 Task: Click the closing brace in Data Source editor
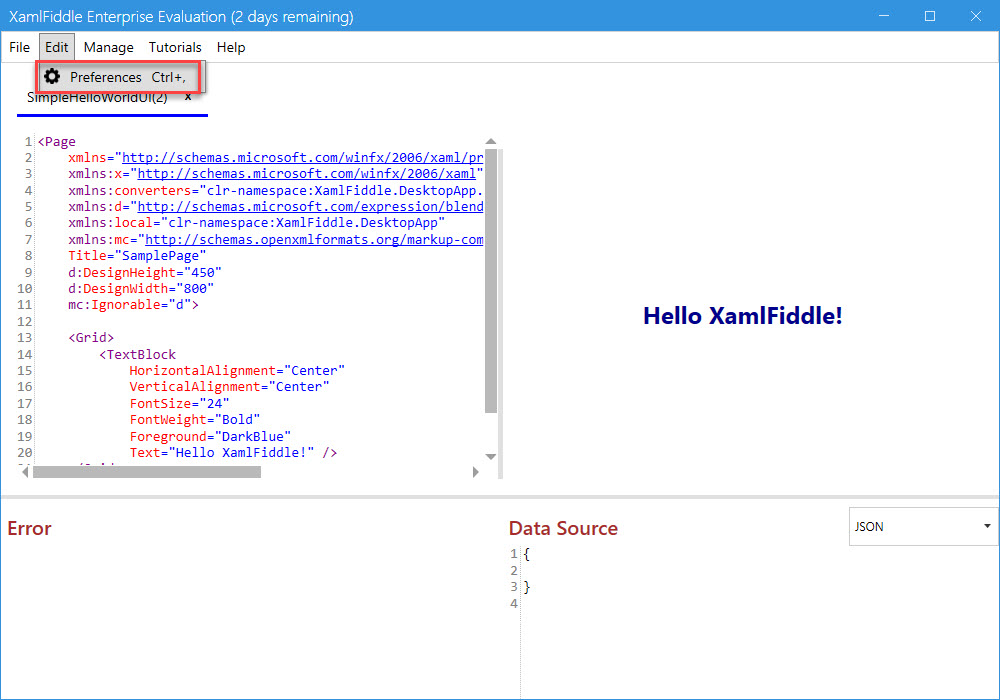526,587
